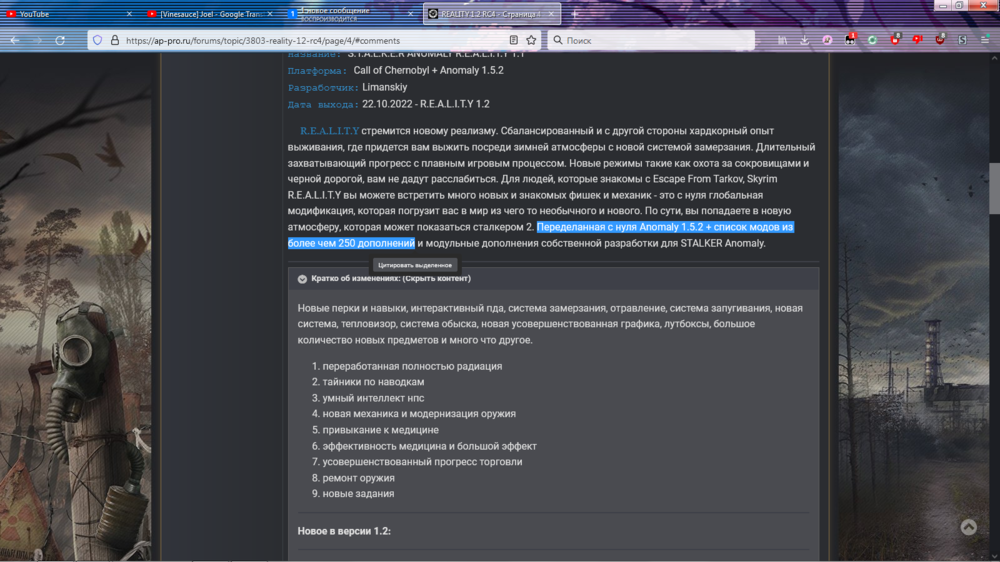
Task: Switch to the Vinesauce Joel Google Translate tab
Action: [x=209, y=13]
